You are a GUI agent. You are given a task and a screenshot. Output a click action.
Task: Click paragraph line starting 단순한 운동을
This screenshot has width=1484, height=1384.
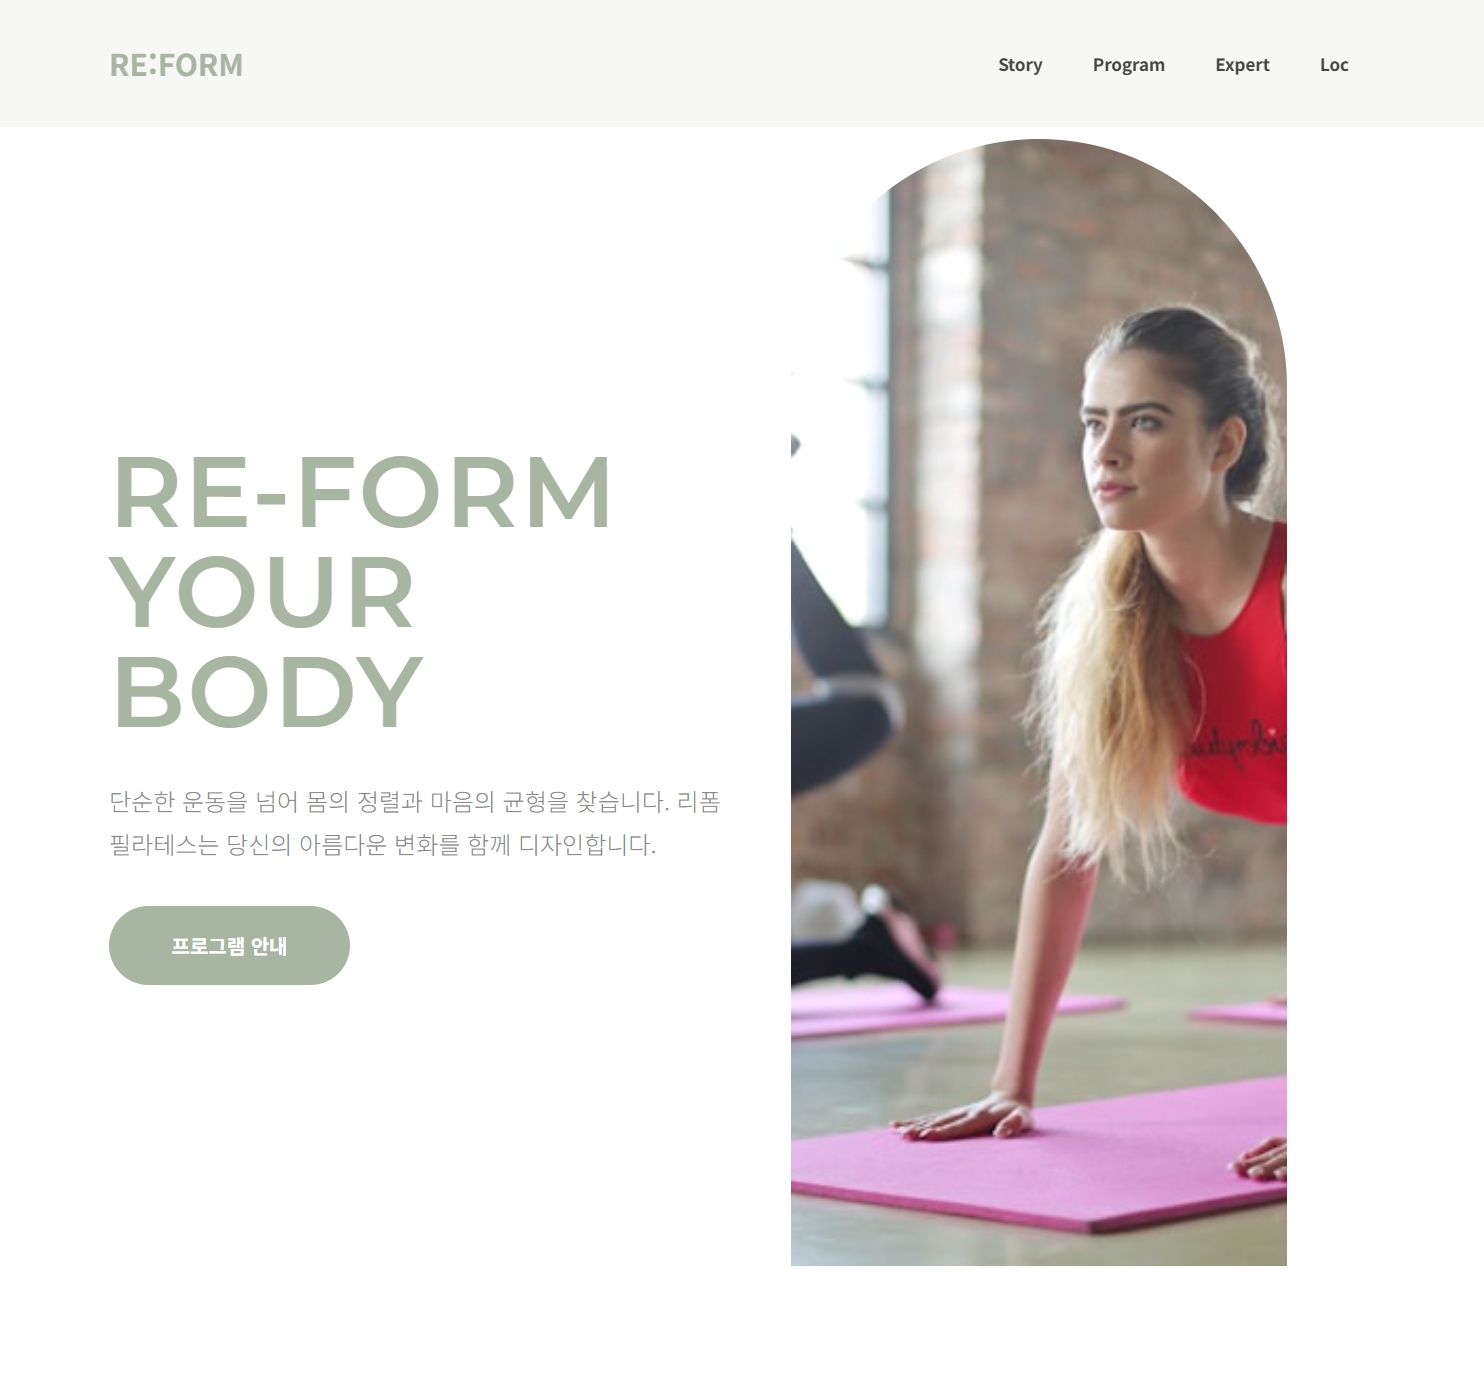[x=415, y=802]
